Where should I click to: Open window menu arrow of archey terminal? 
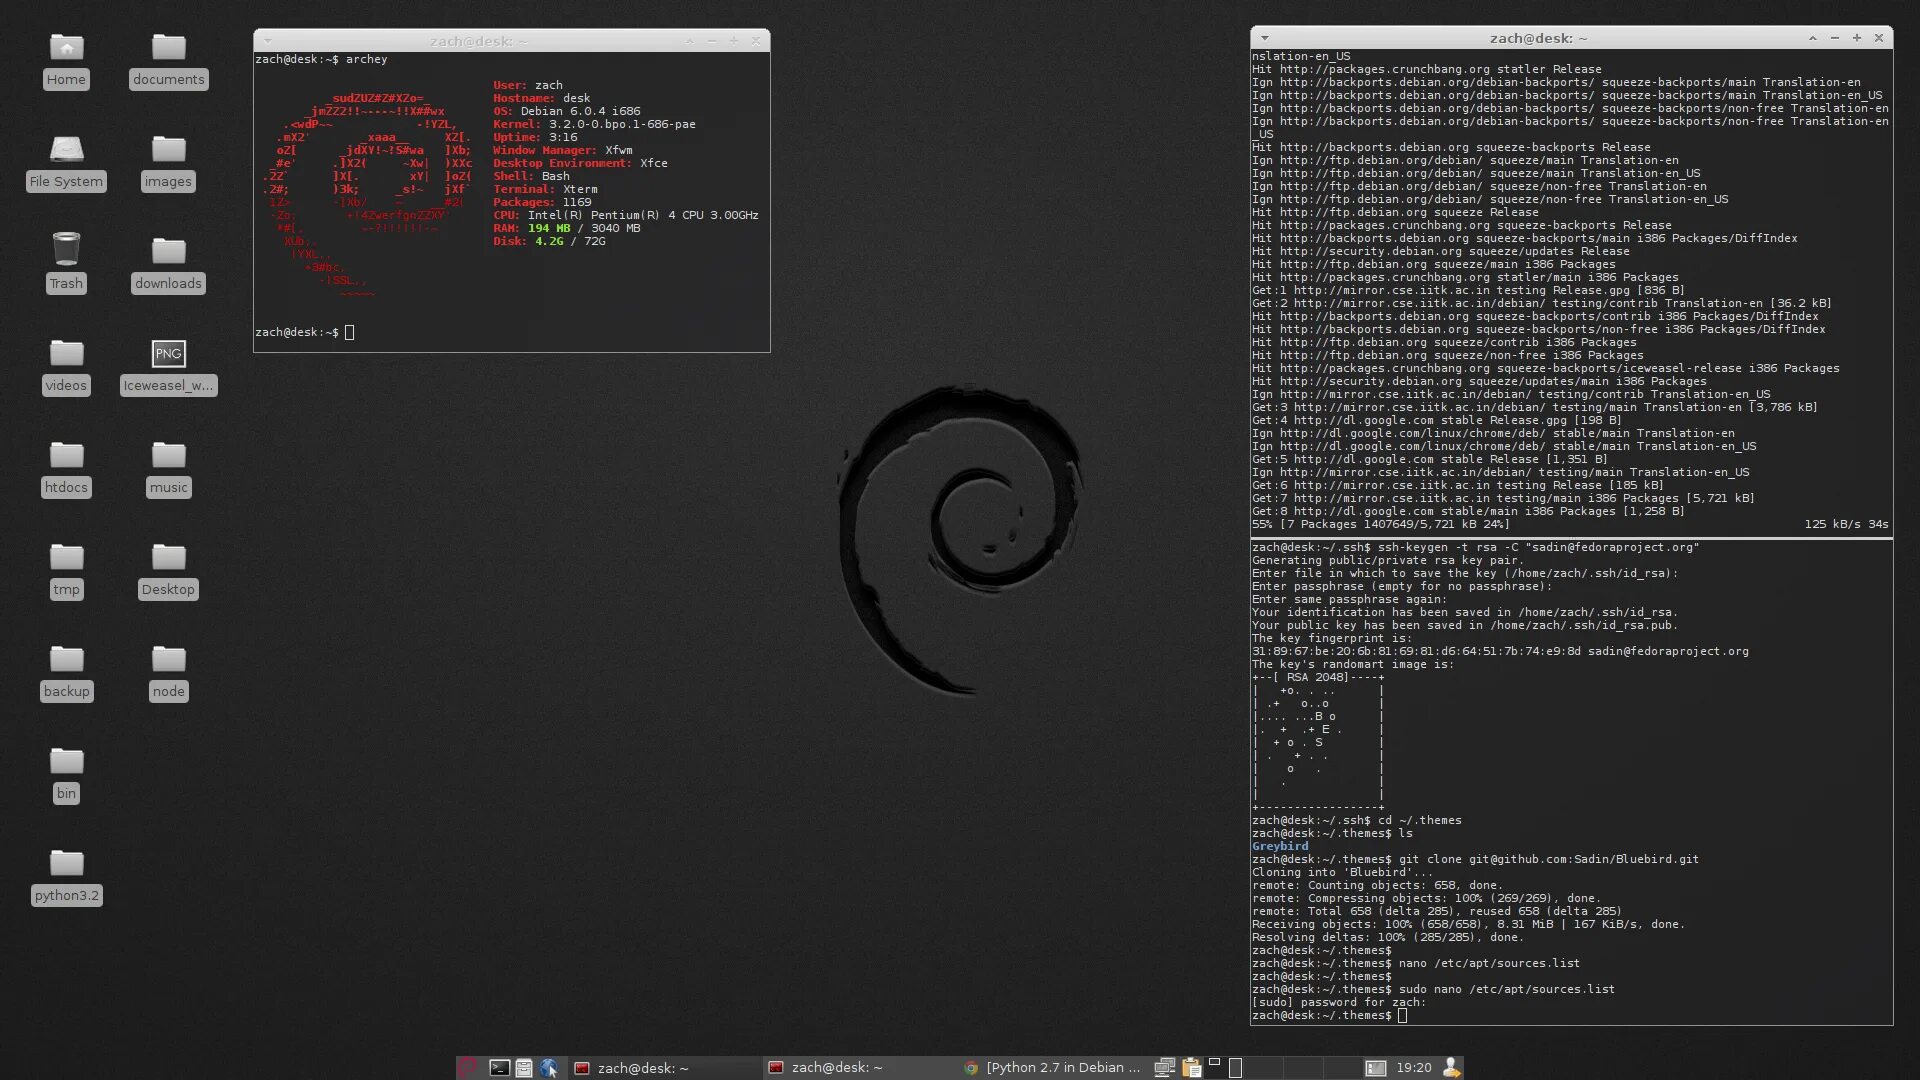click(x=267, y=41)
